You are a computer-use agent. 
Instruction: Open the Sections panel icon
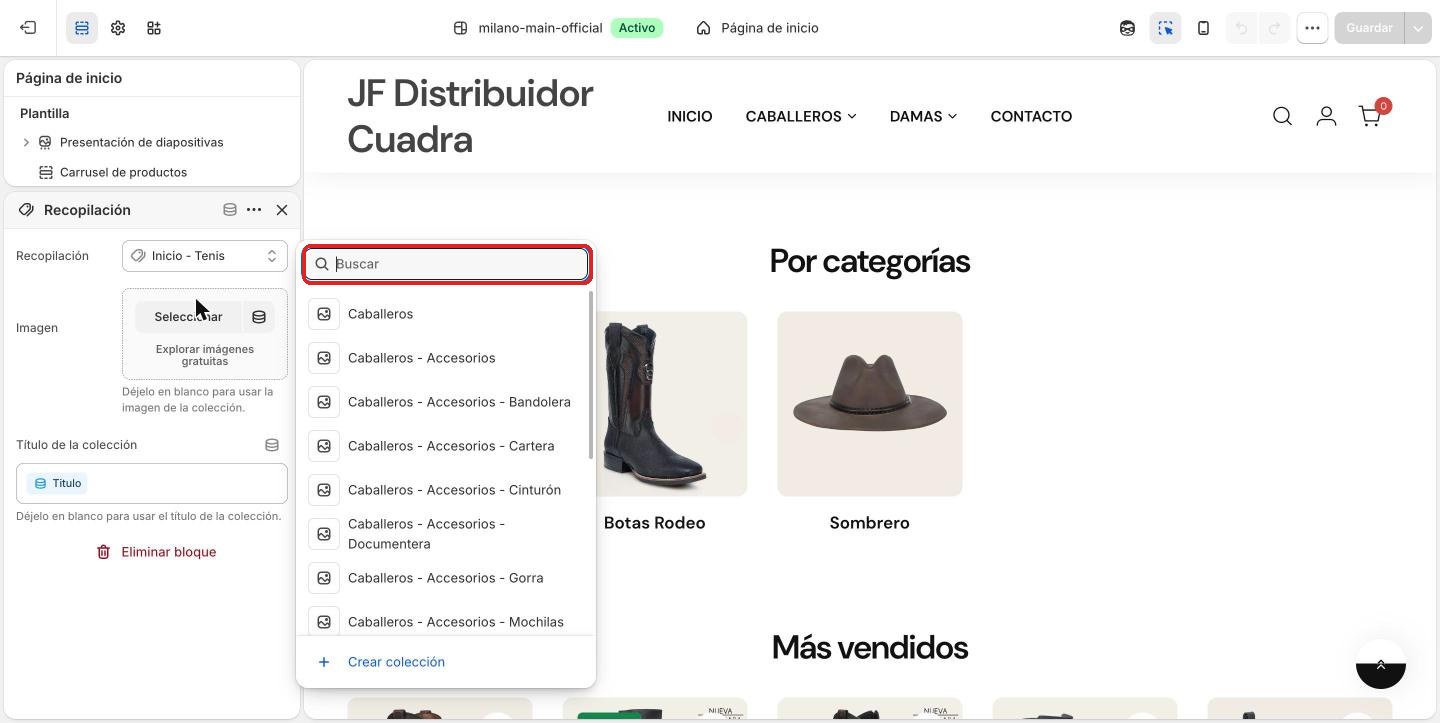coord(82,28)
